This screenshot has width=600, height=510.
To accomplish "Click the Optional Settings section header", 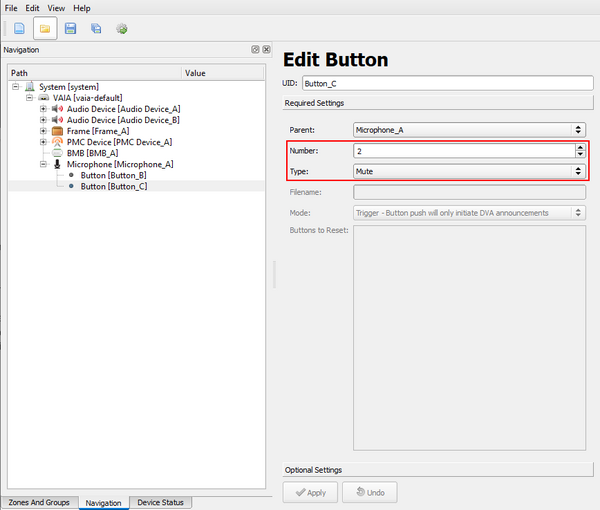I will click(x=435, y=470).
